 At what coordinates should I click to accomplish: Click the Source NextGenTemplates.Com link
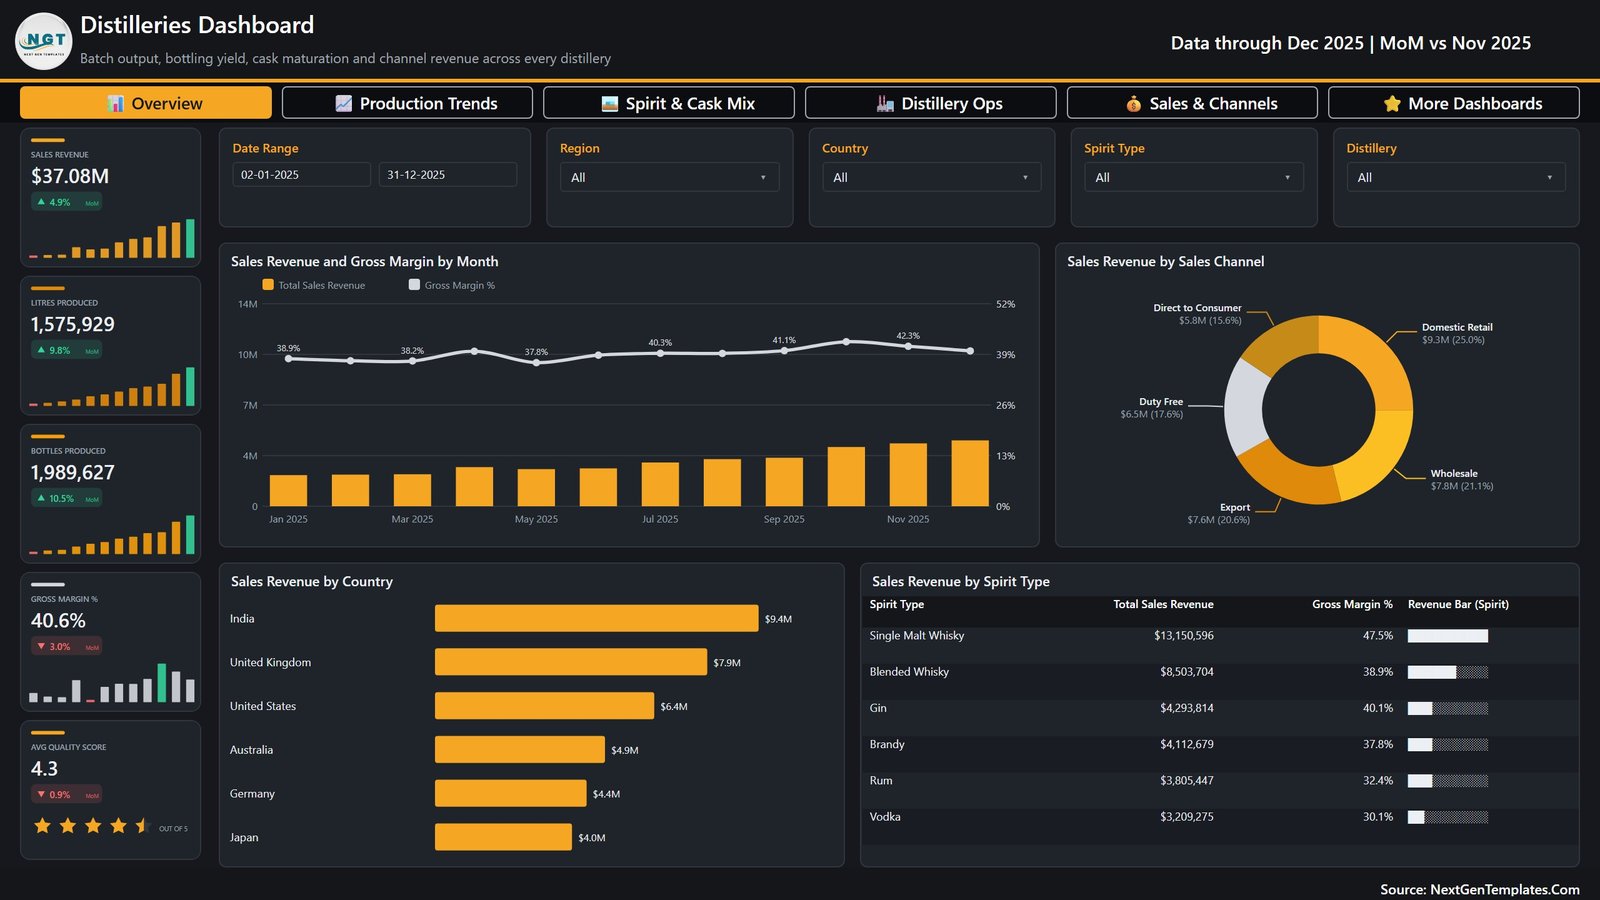pos(1480,889)
